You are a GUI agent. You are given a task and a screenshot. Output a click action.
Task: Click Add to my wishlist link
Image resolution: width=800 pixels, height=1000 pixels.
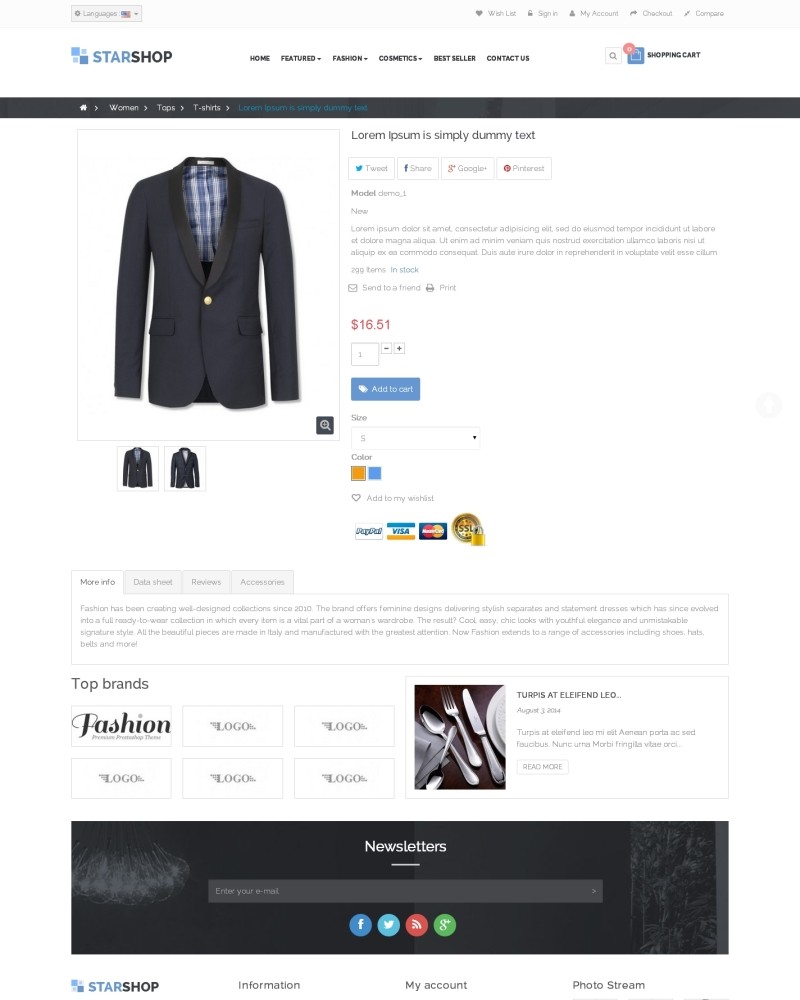(x=392, y=498)
